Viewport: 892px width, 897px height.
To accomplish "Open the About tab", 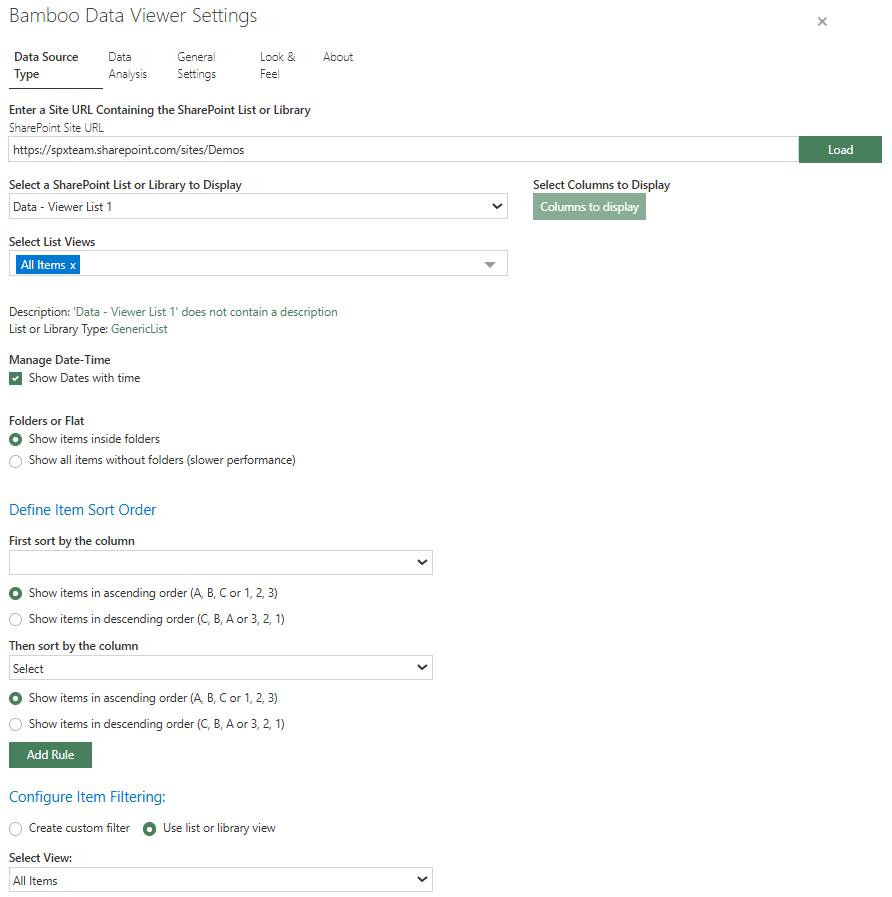I will [338, 57].
